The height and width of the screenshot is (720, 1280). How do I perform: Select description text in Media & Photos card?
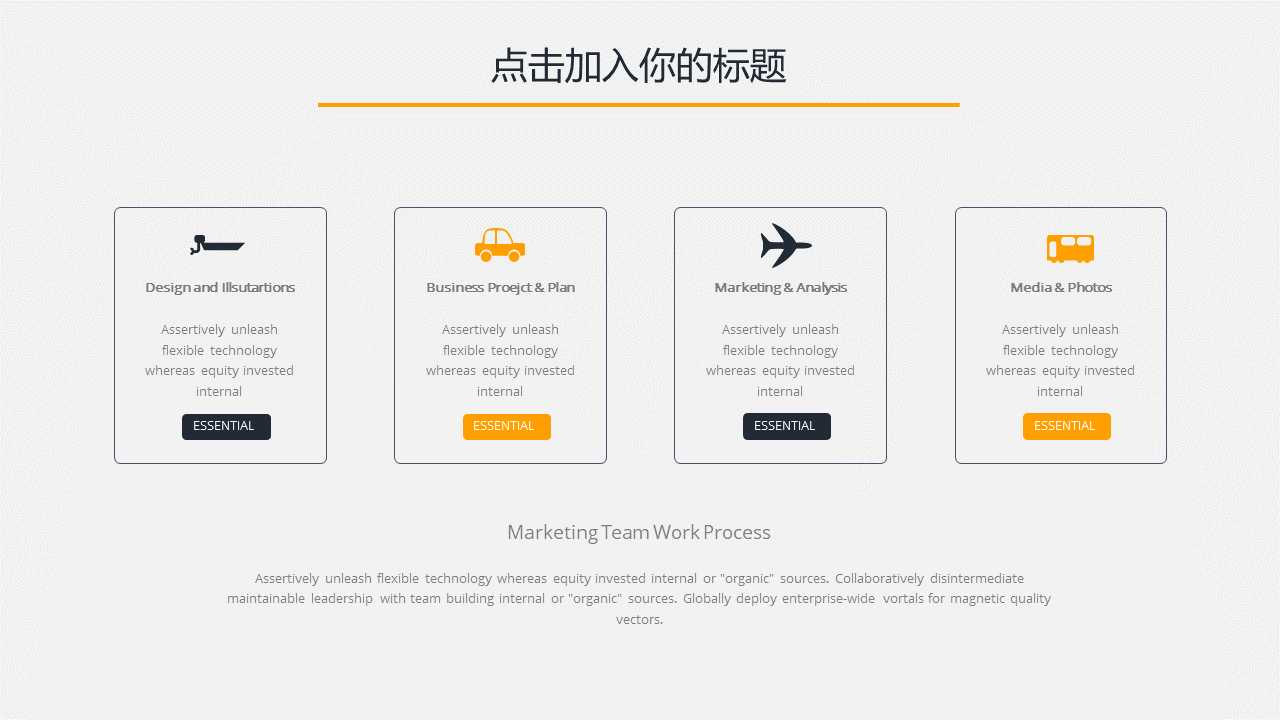(1060, 360)
